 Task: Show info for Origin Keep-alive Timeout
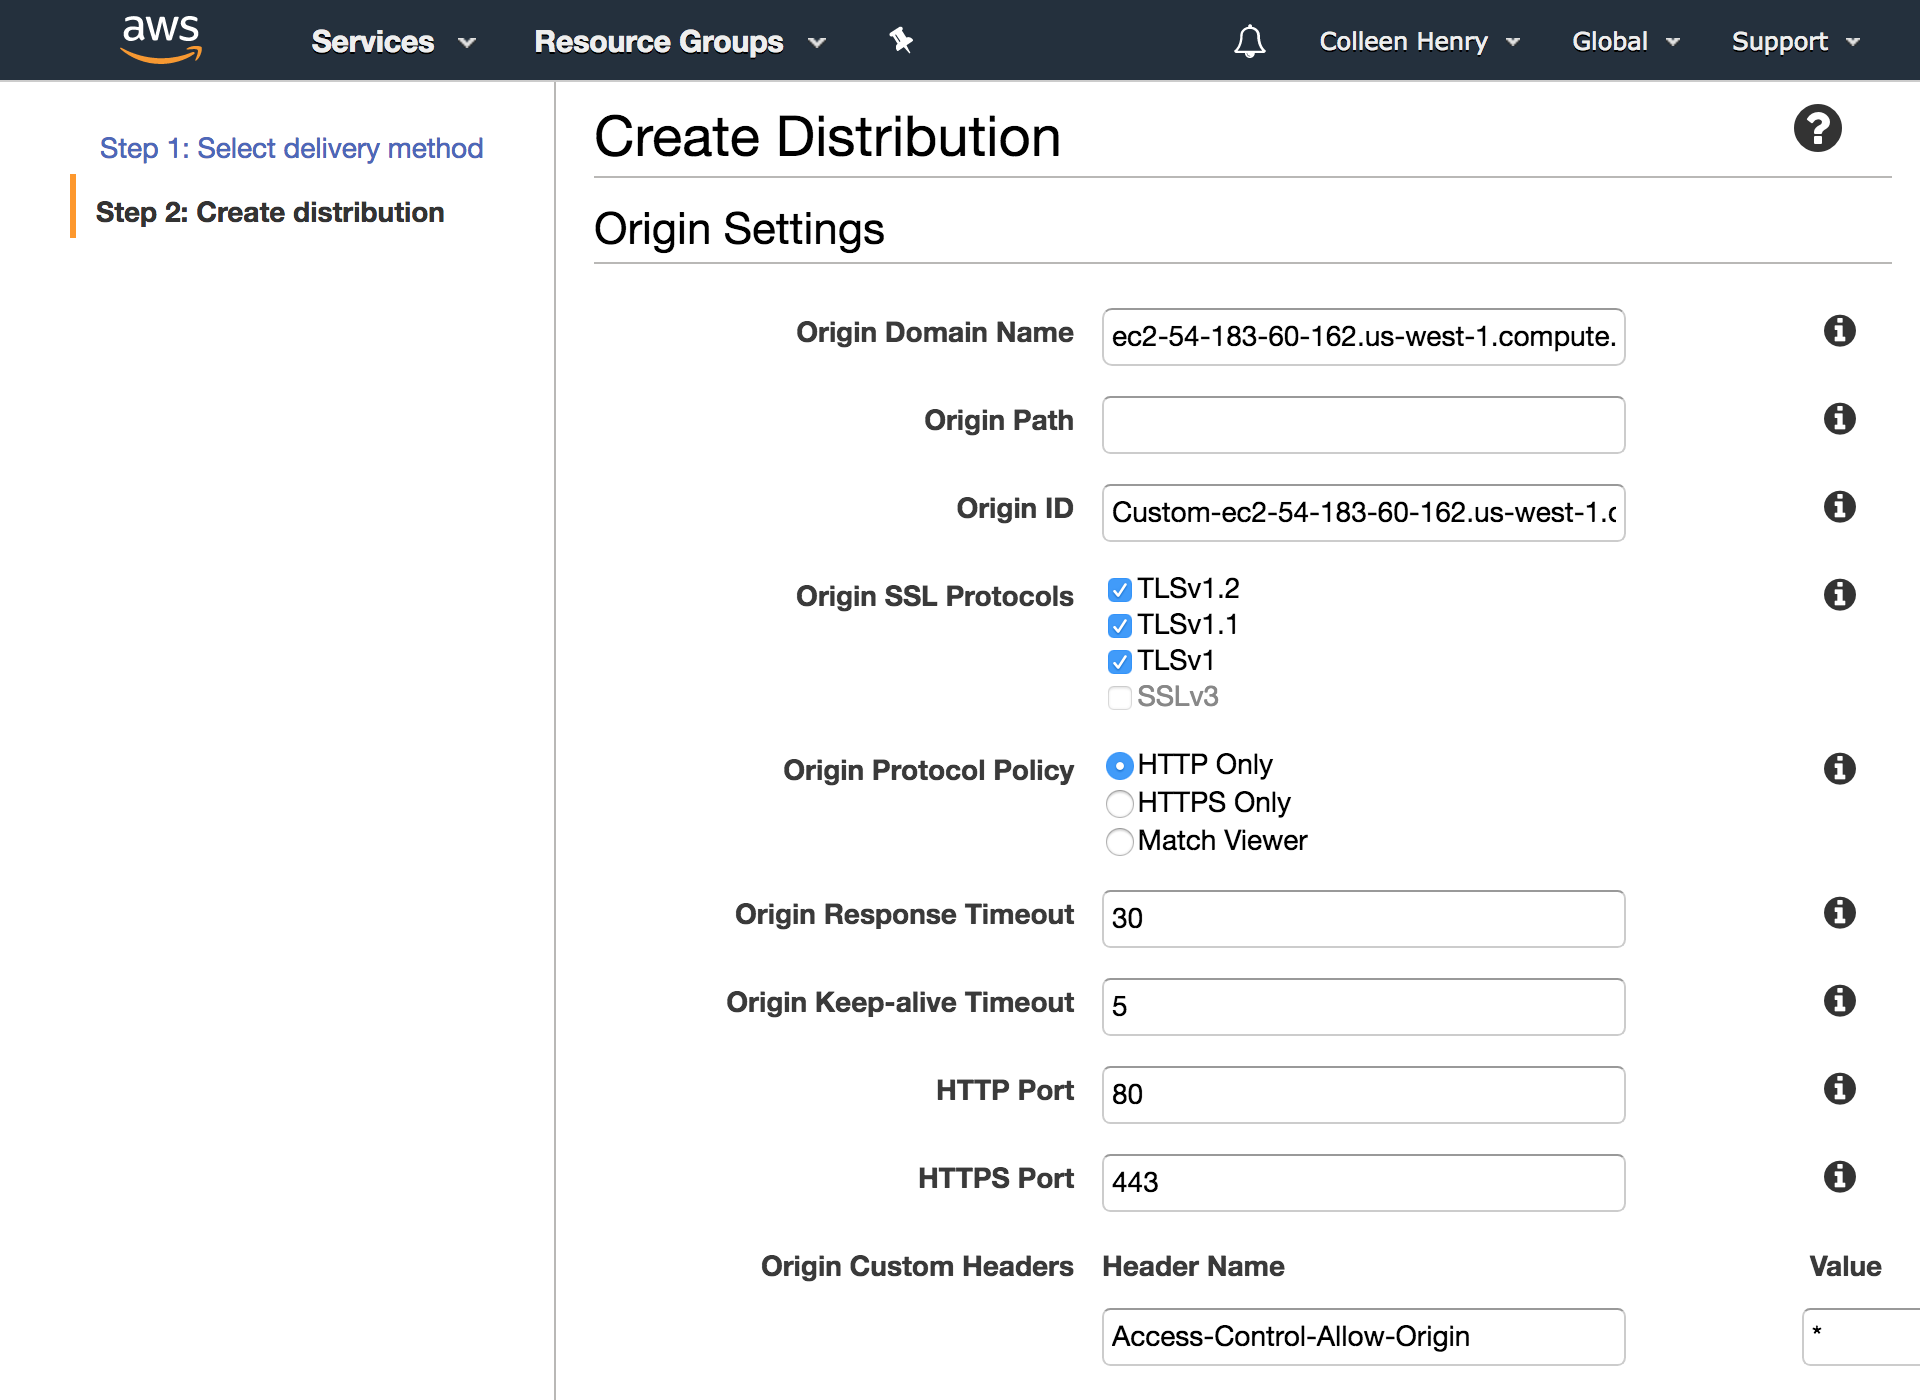[x=1839, y=1001]
